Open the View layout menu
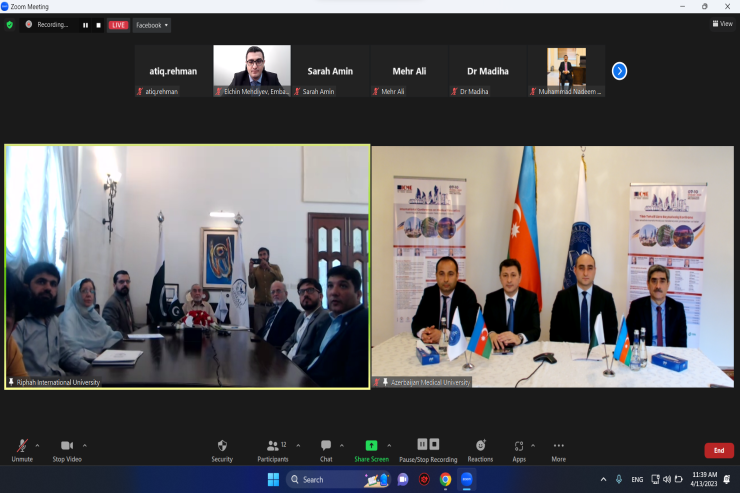Viewport: 740px width, 493px height. 721,24
